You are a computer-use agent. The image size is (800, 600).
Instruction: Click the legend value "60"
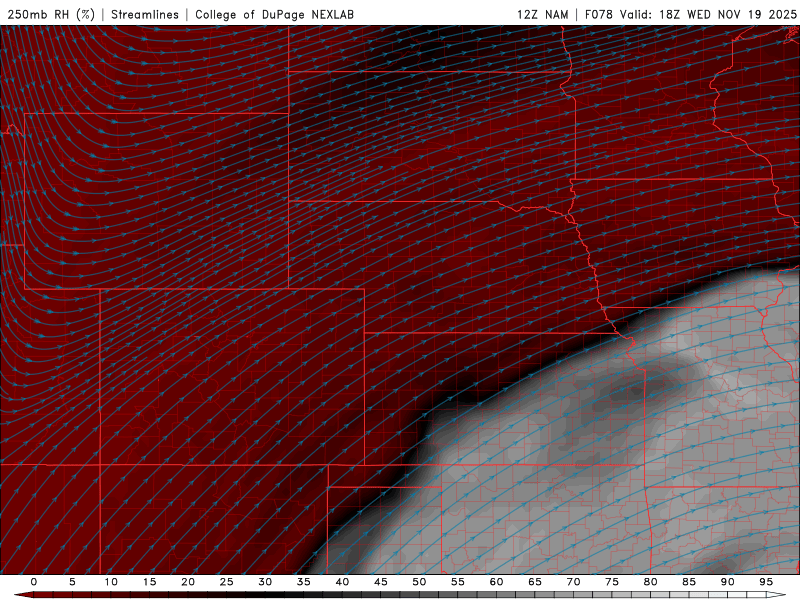[x=496, y=582]
